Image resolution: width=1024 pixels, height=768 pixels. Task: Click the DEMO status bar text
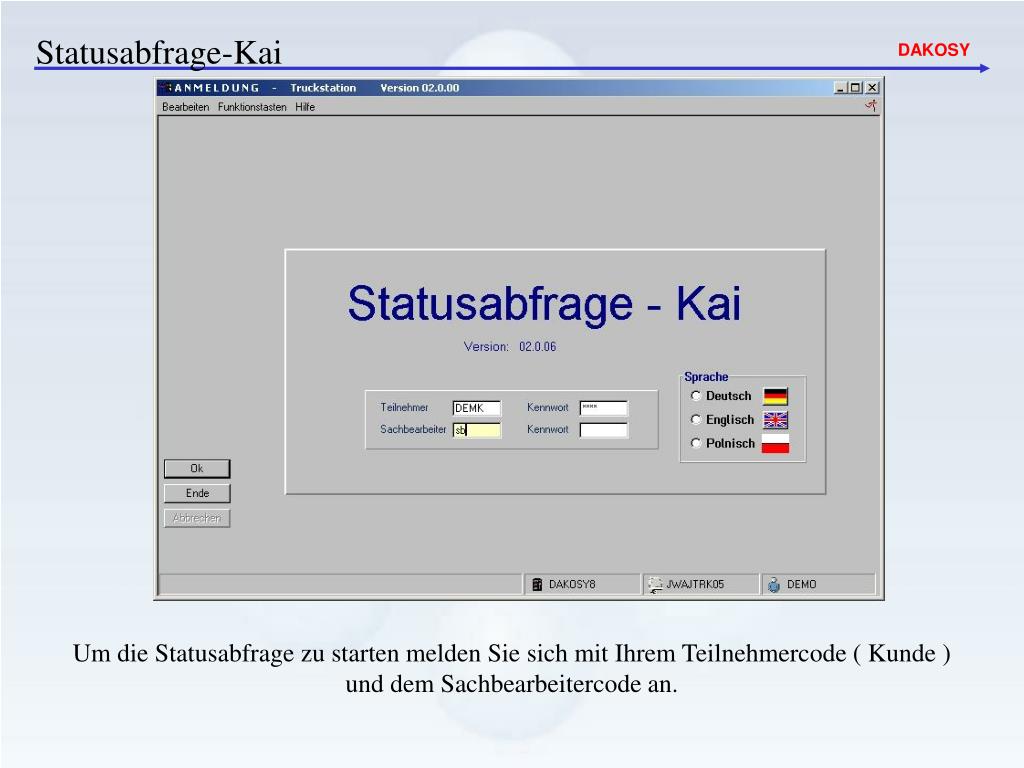point(802,584)
